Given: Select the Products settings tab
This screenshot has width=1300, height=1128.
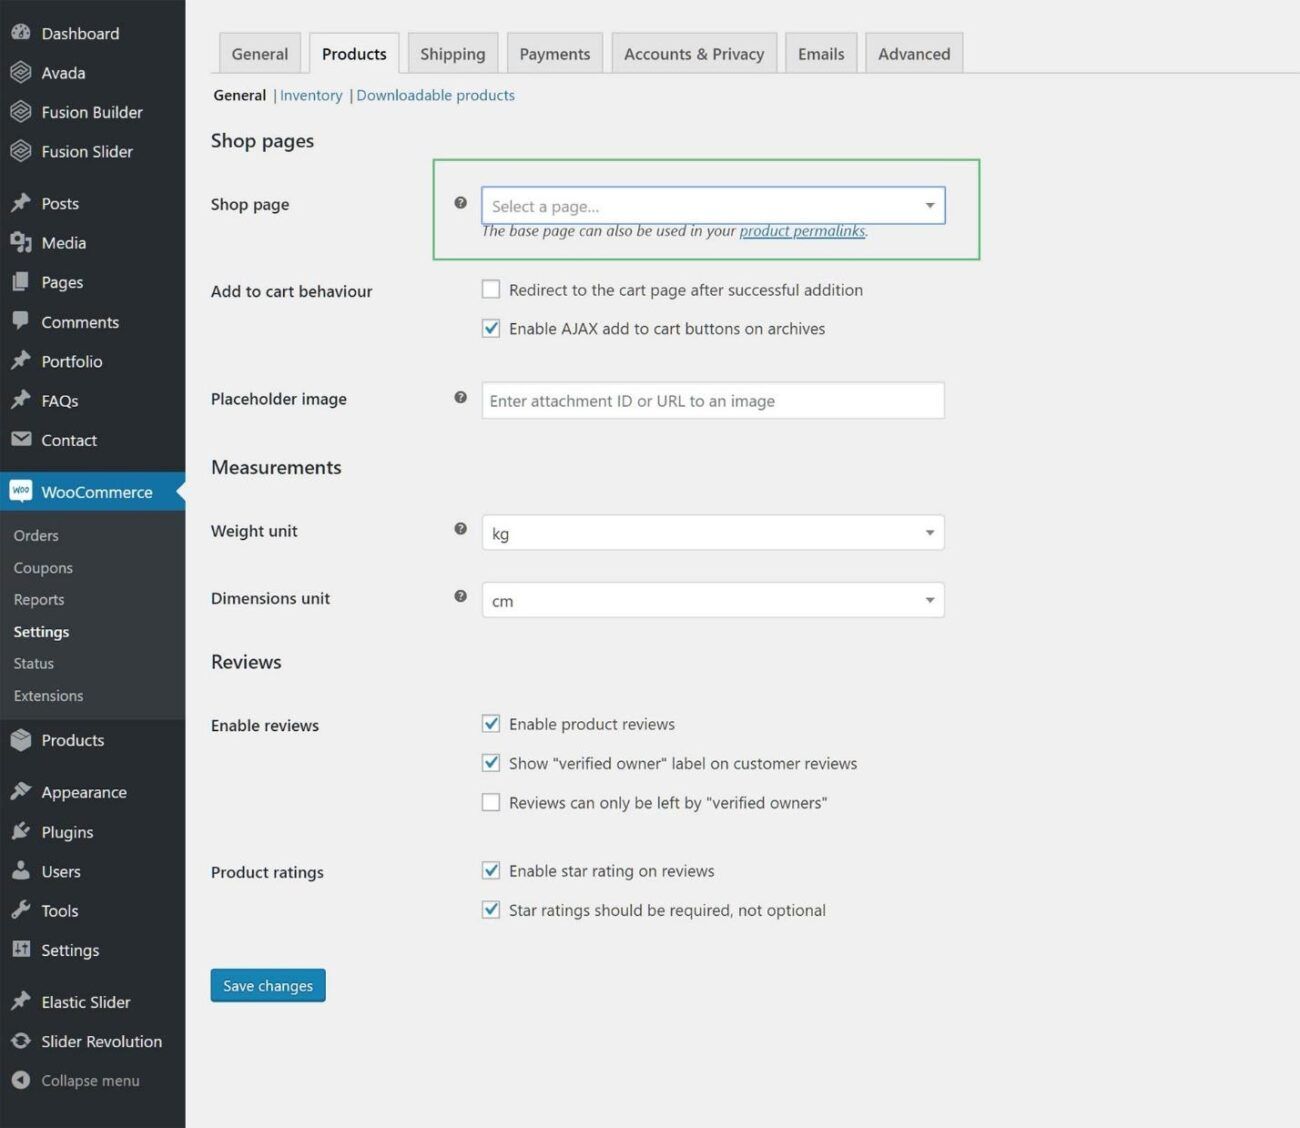Looking at the screenshot, I should (x=354, y=54).
